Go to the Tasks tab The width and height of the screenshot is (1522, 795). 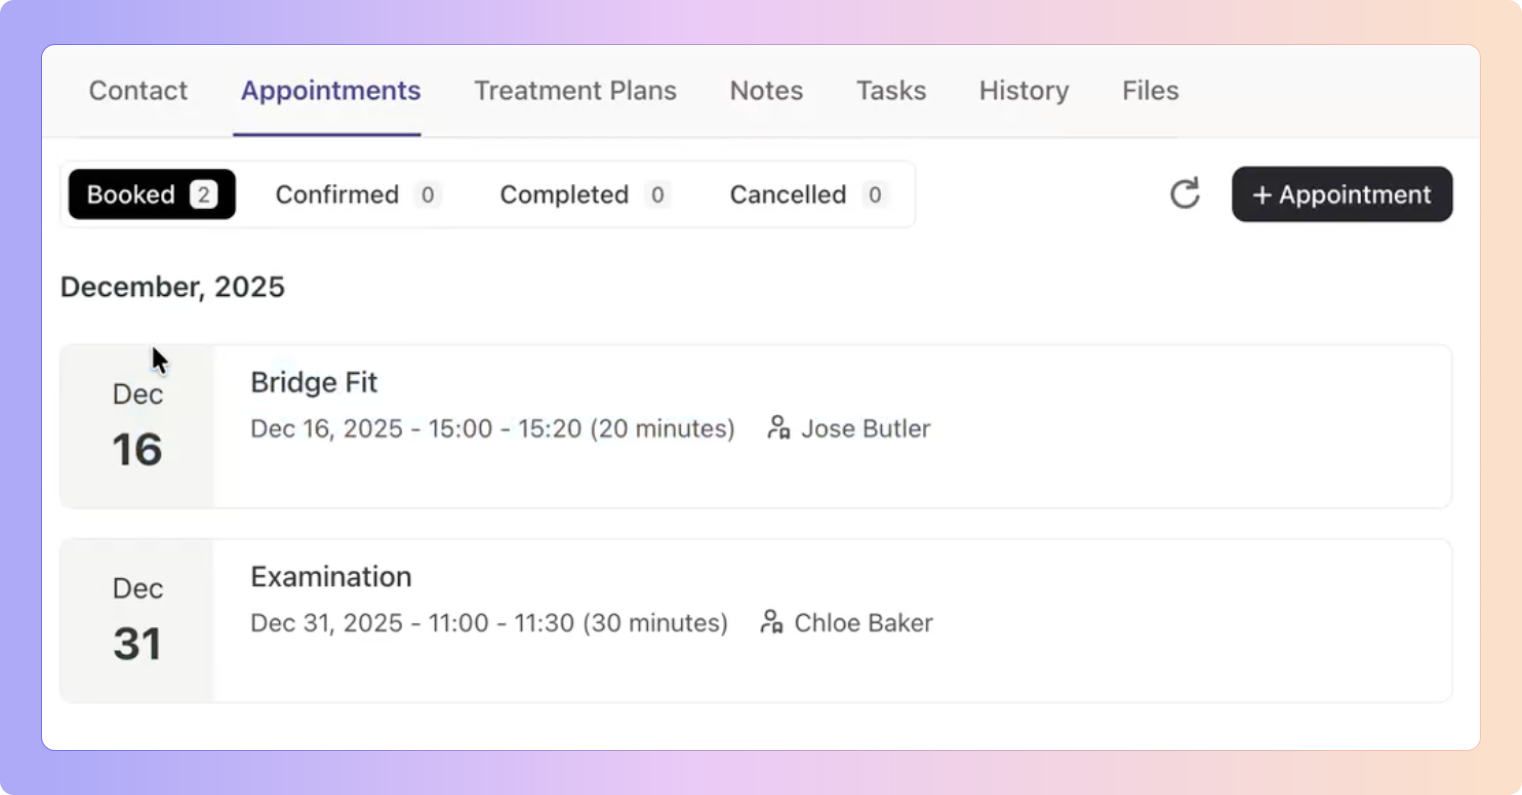click(891, 91)
